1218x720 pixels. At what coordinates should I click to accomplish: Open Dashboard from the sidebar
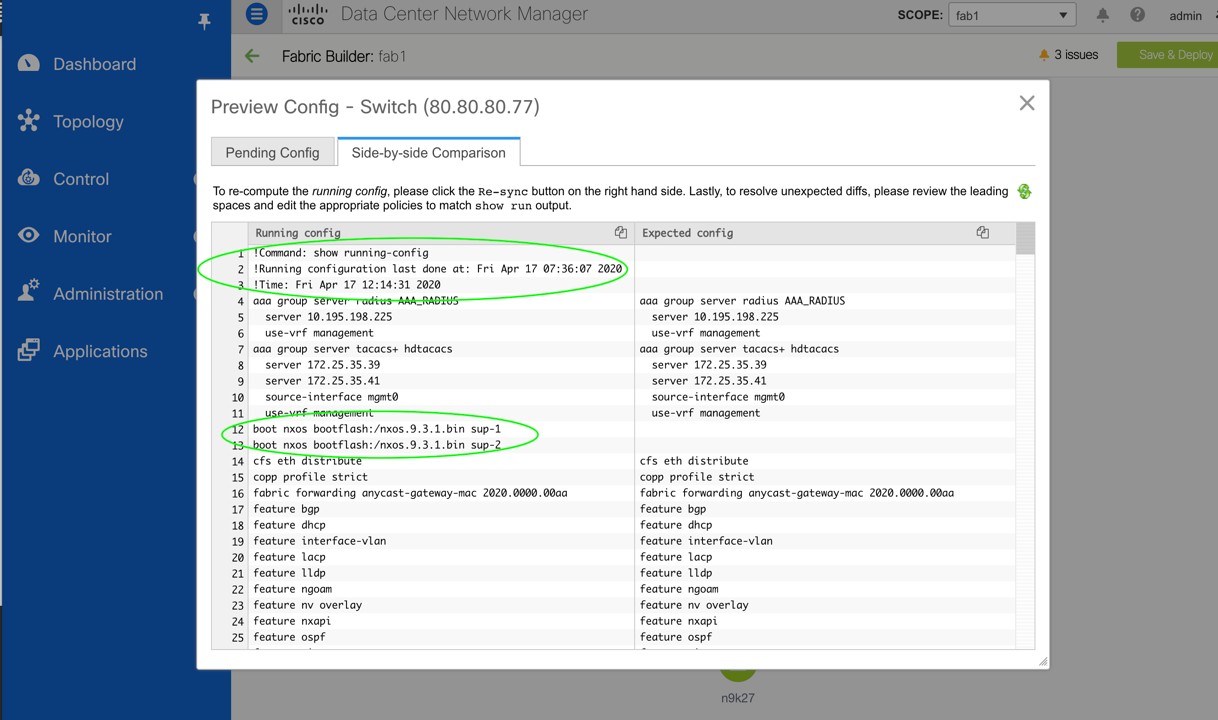(x=94, y=64)
